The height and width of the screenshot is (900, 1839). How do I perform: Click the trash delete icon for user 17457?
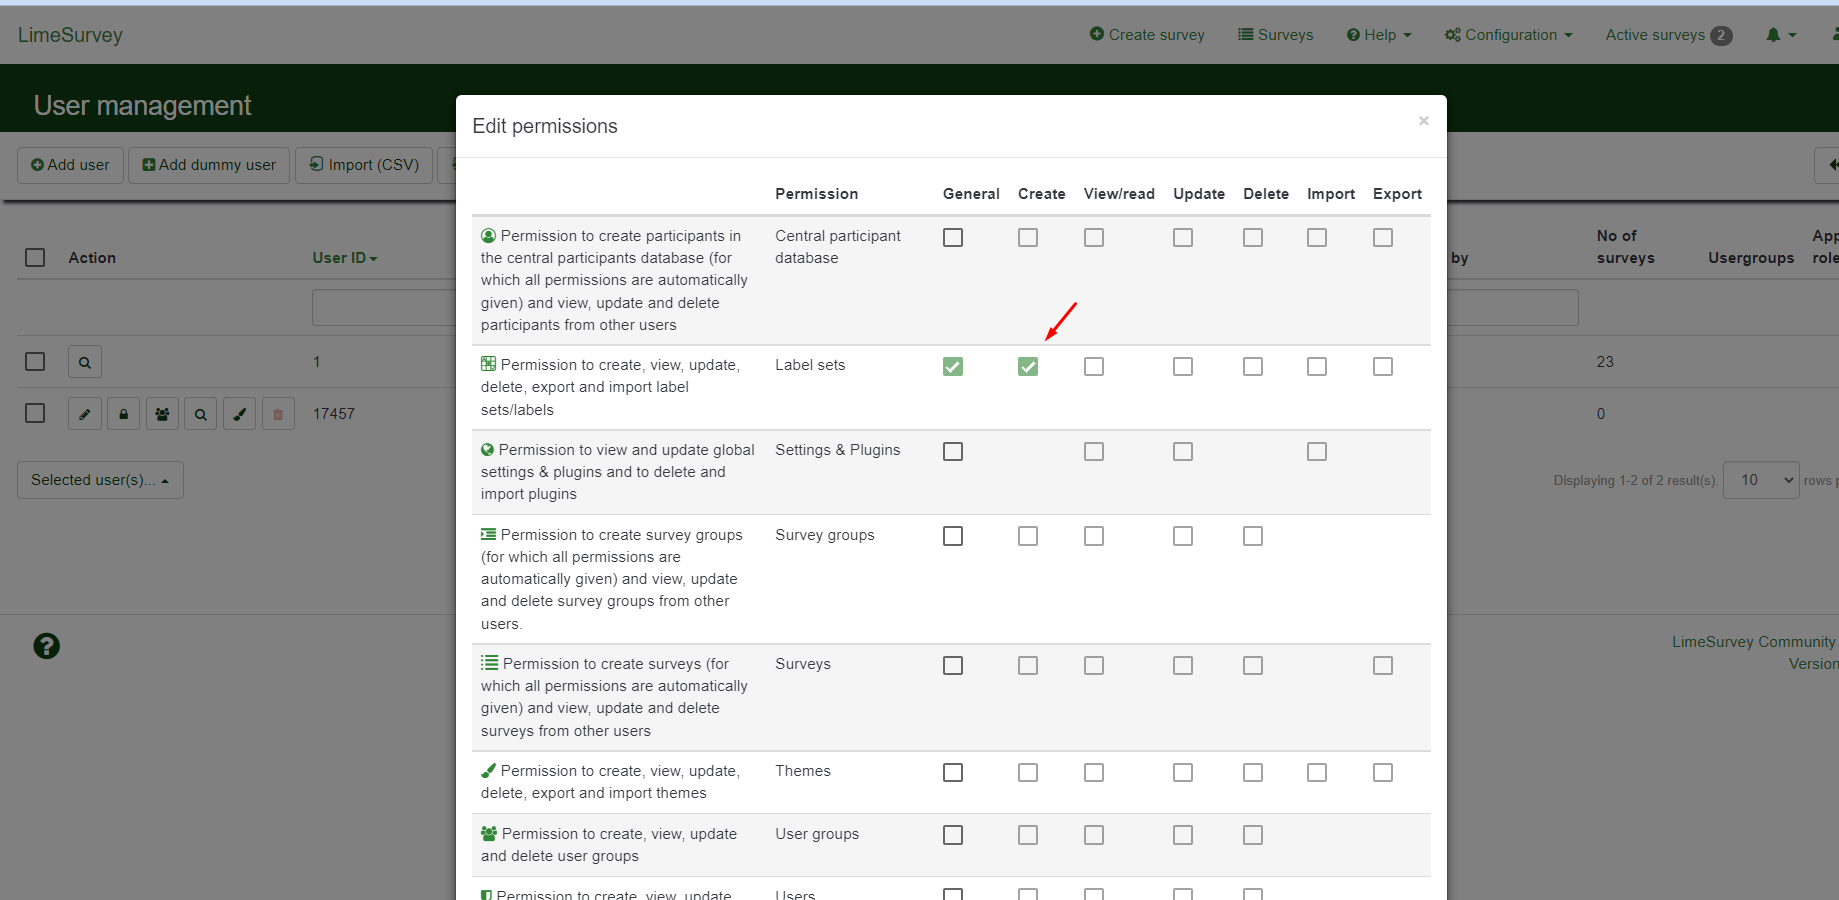(x=278, y=414)
